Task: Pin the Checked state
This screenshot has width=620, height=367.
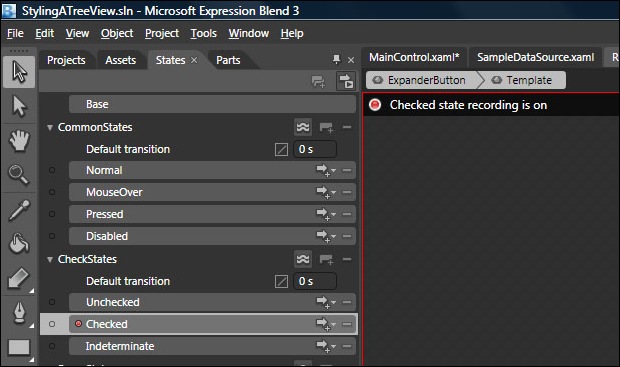Action: coord(52,324)
